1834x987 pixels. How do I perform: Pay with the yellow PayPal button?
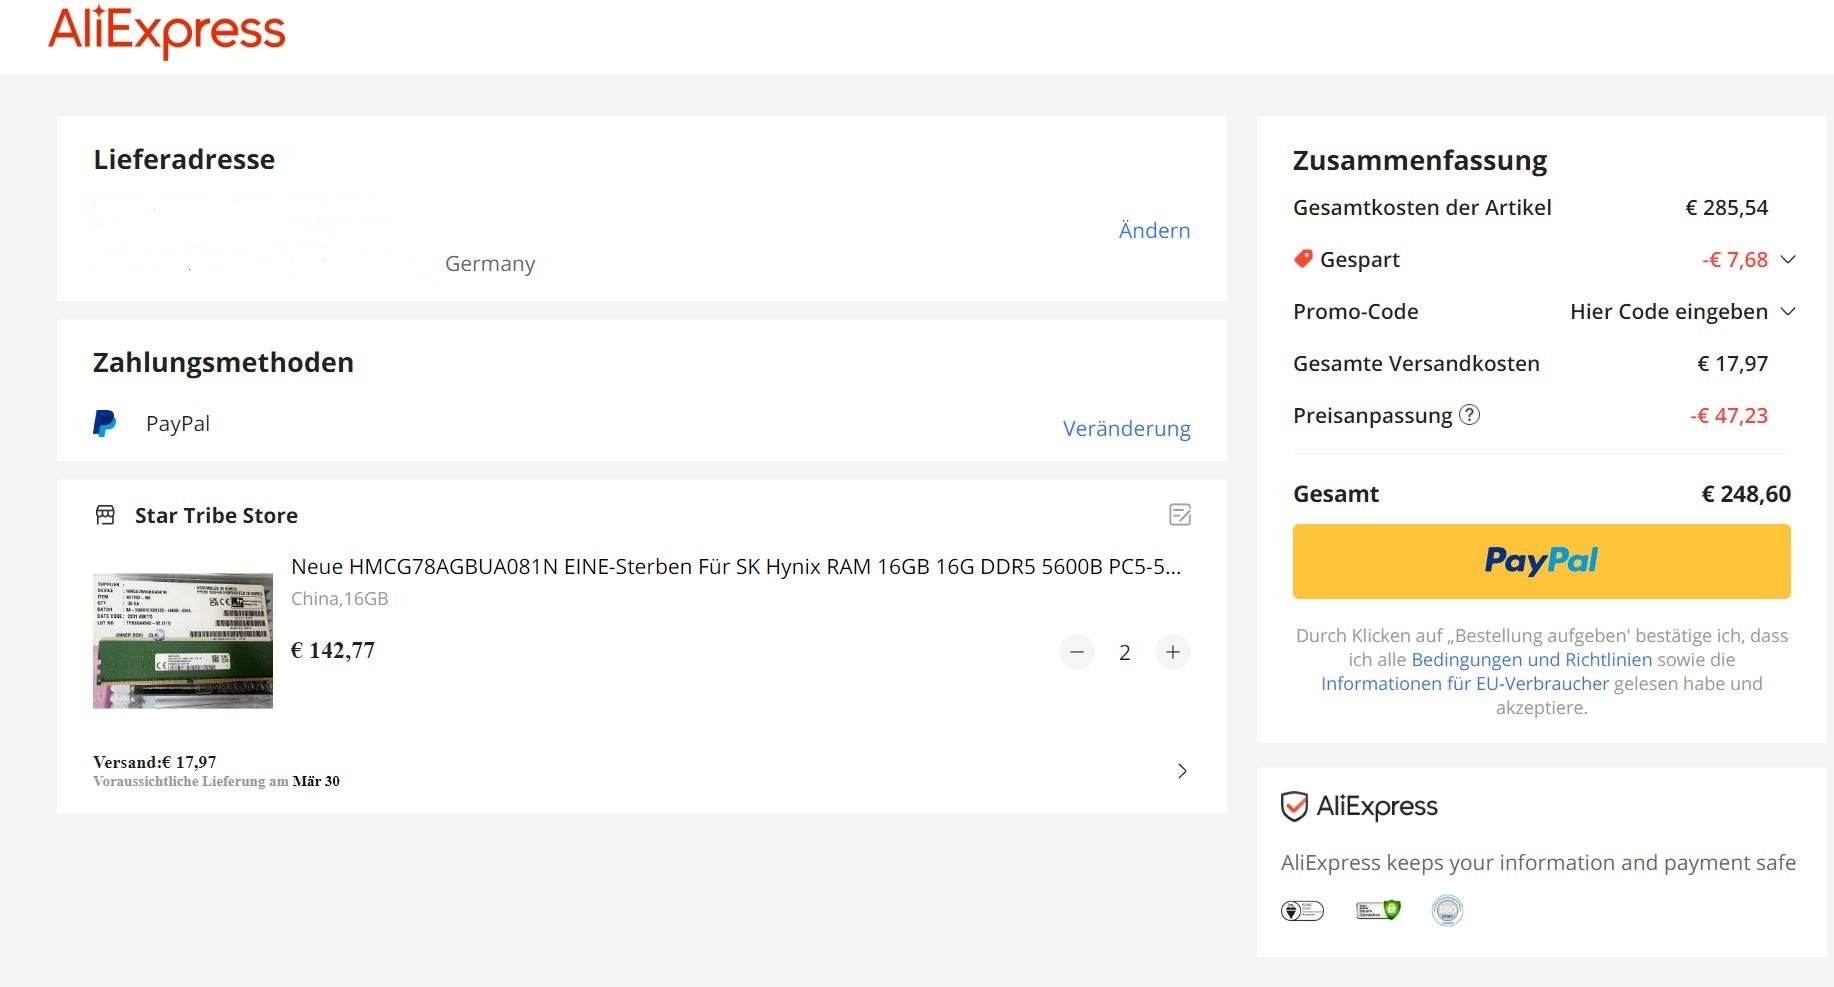[1541, 561]
